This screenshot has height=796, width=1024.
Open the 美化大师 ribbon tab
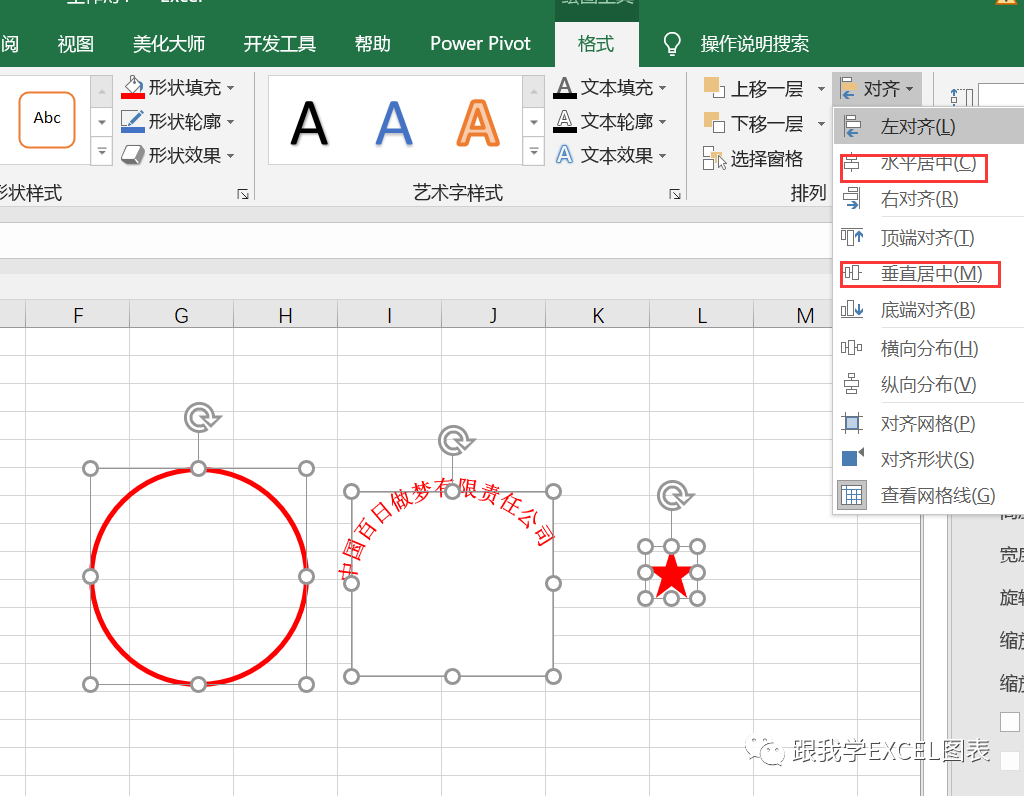pyautogui.click(x=168, y=44)
